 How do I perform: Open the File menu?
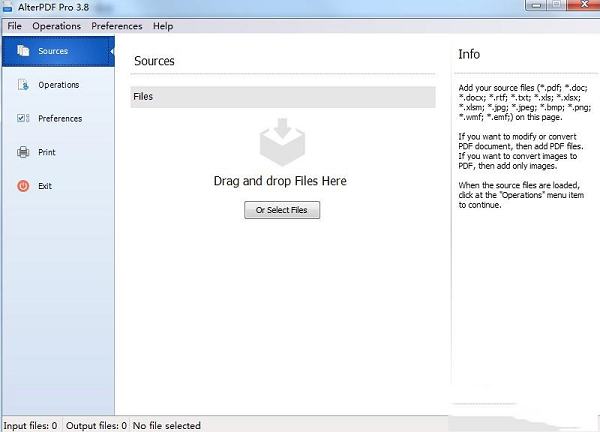pos(15,26)
